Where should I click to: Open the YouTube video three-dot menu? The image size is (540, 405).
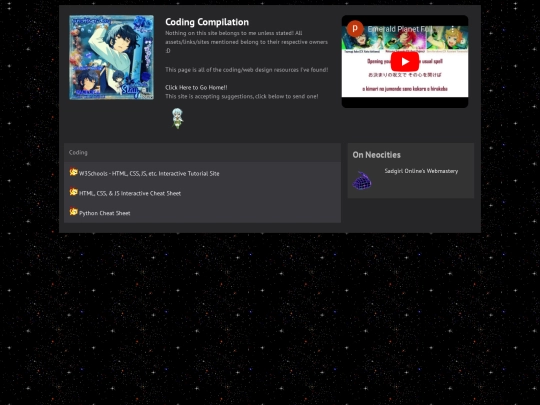click(453, 29)
